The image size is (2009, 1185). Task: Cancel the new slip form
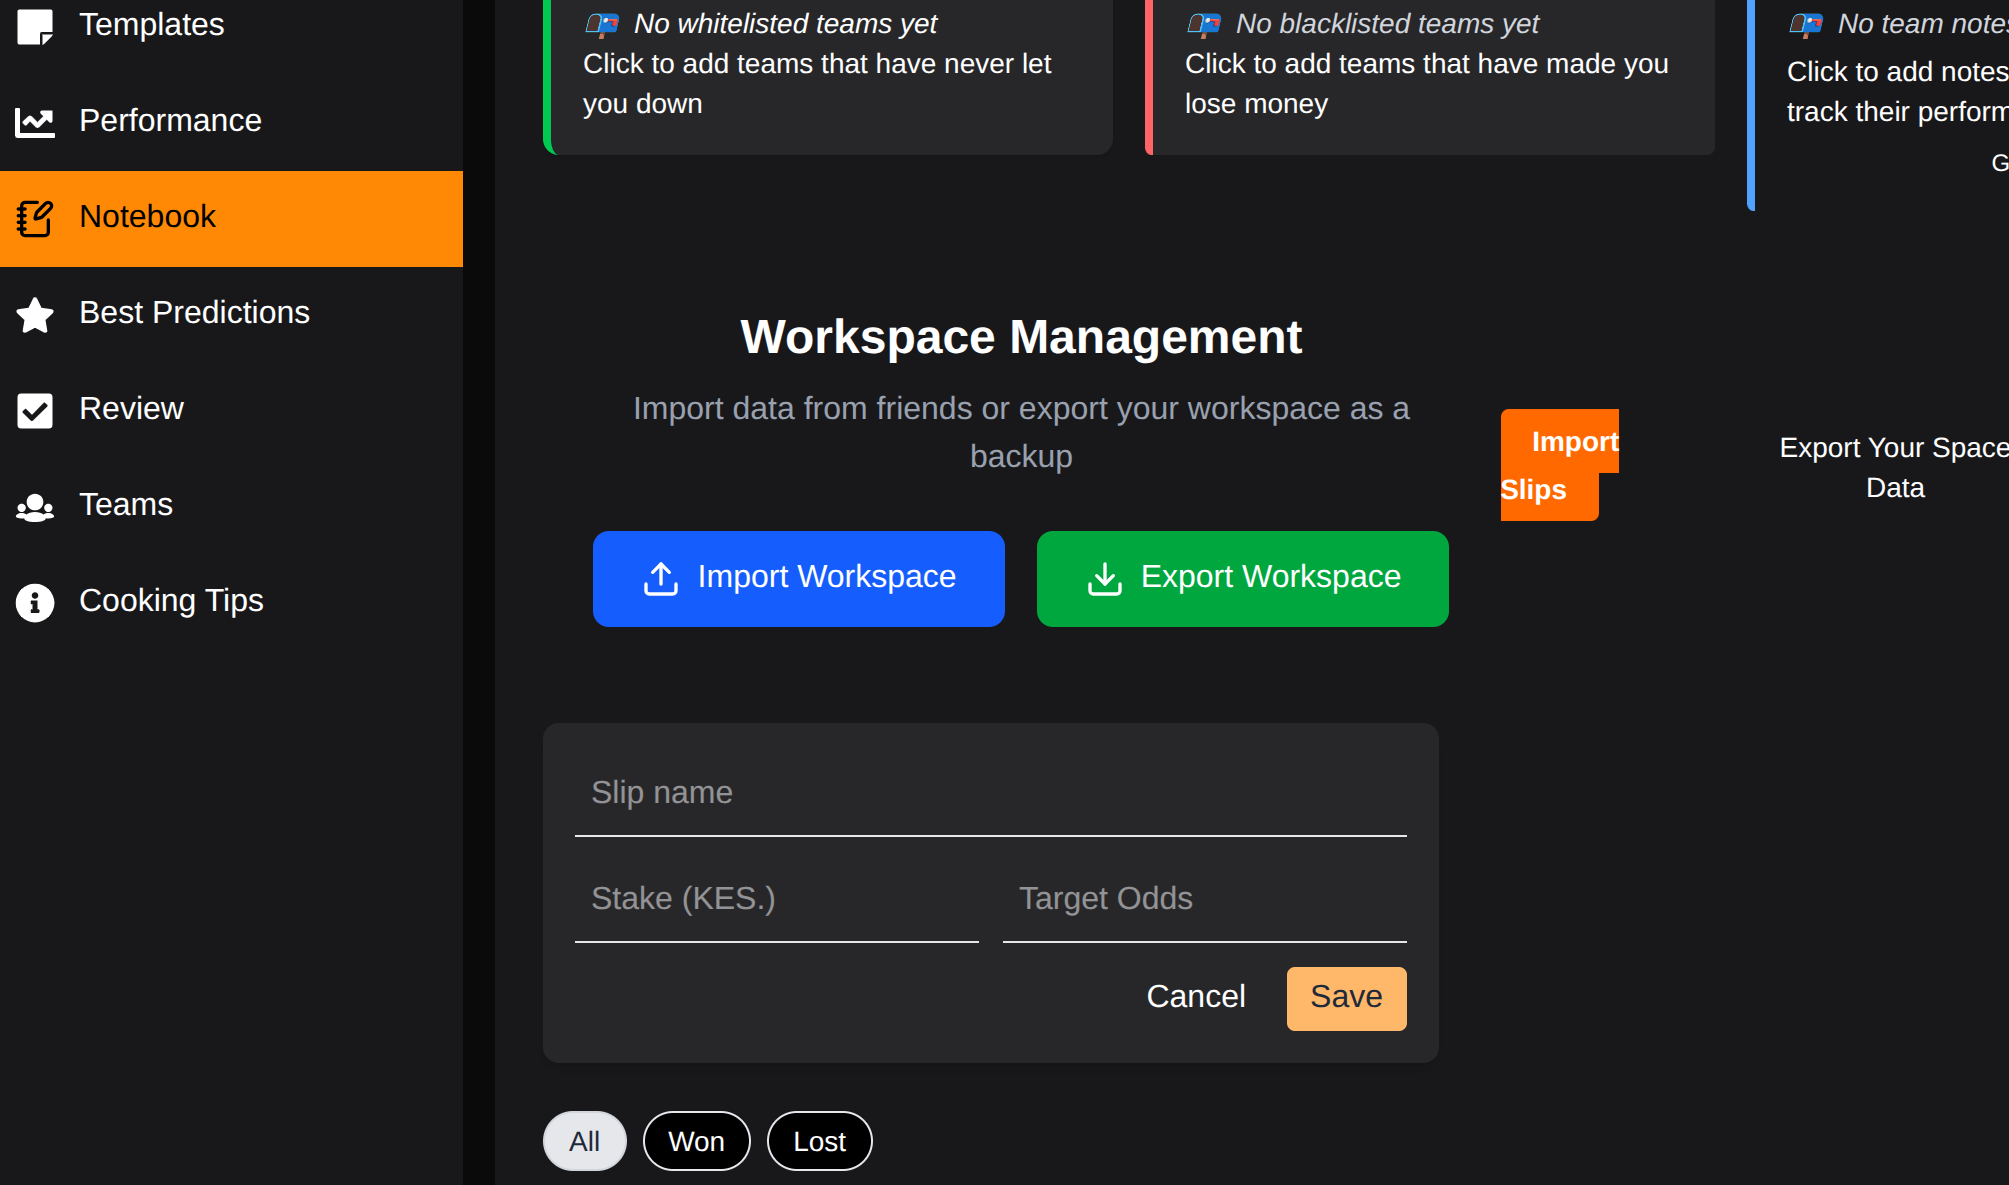coord(1195,997)
